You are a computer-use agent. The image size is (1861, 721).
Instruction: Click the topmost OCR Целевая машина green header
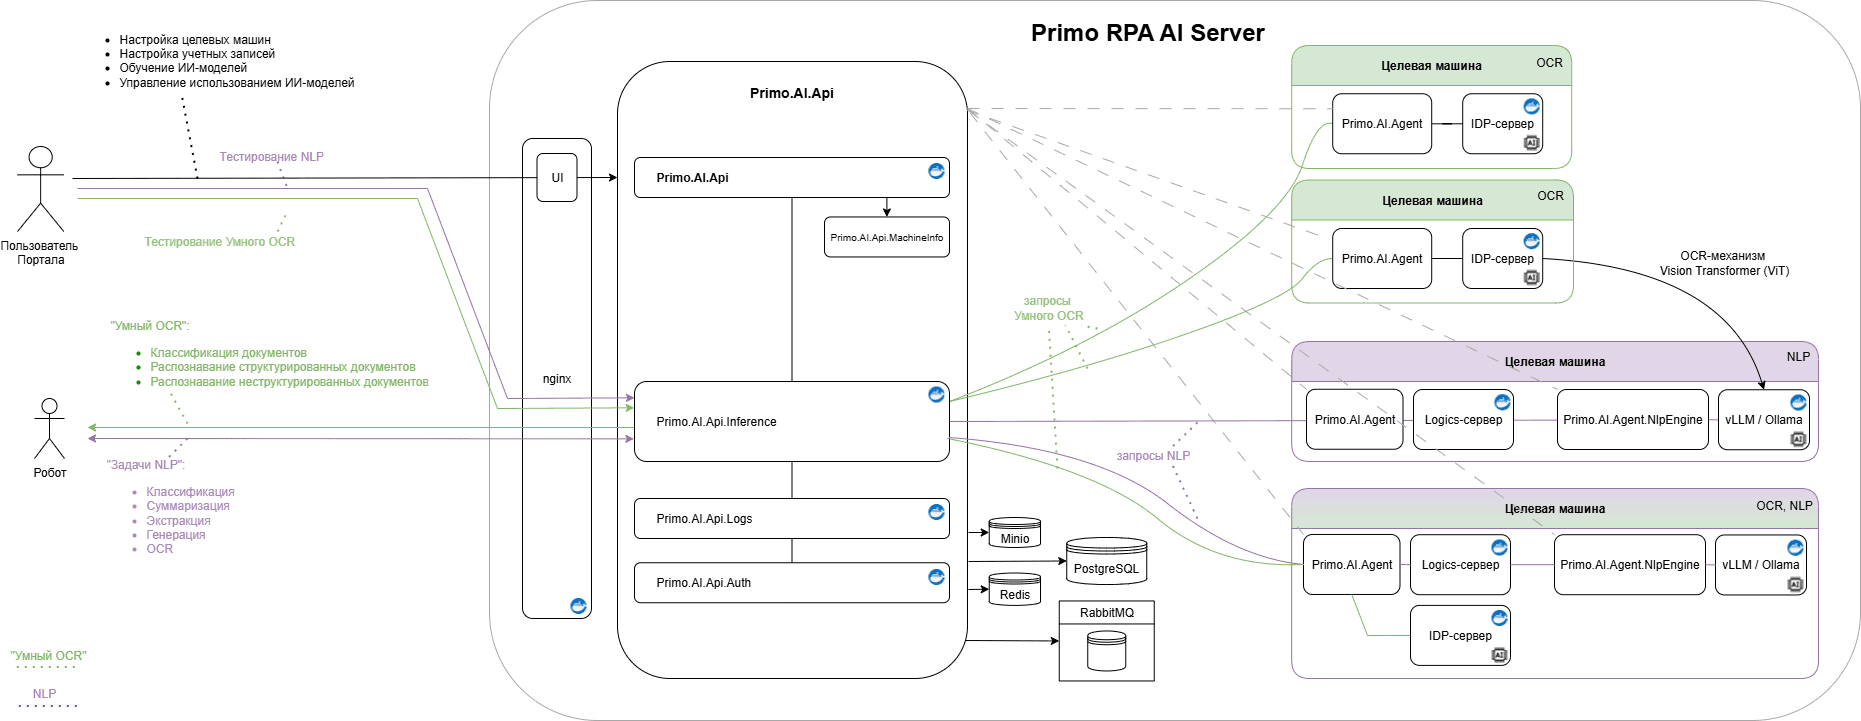[1431, 66]
